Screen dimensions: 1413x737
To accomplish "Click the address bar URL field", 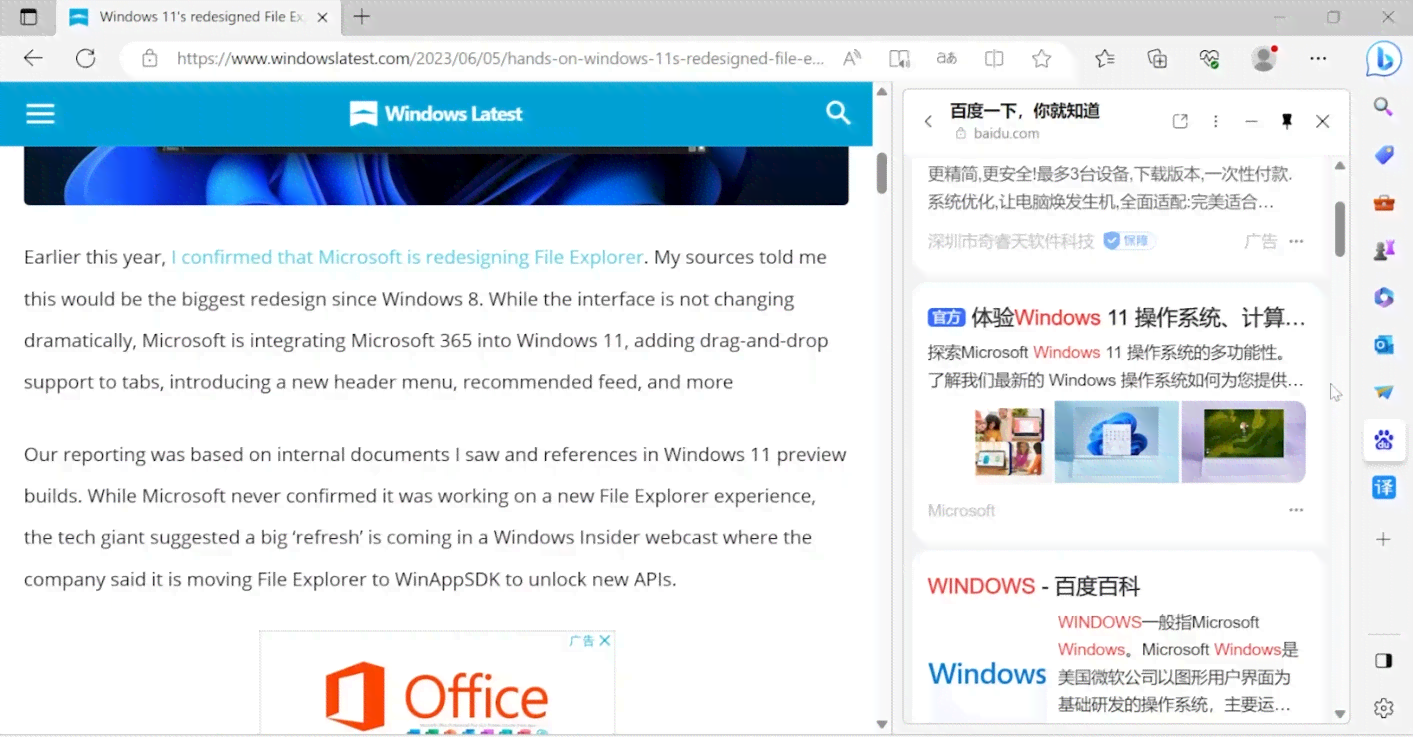I will click(500, 58).
